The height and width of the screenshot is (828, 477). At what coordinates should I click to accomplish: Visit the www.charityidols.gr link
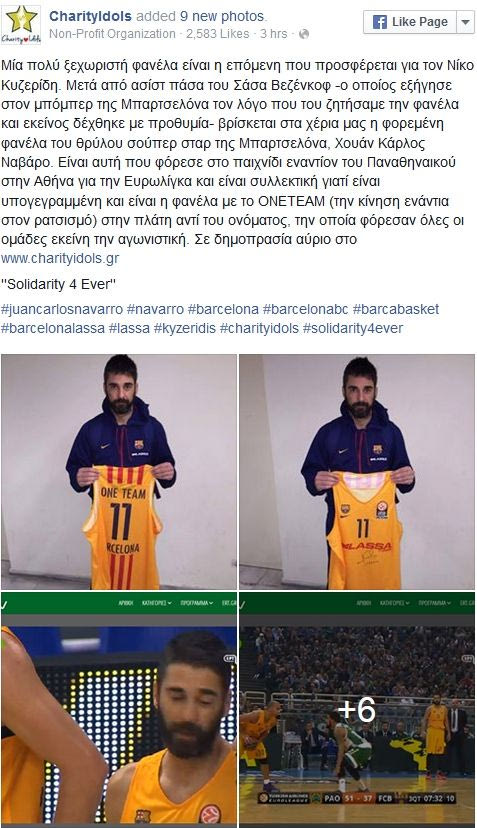coord(60,259)
